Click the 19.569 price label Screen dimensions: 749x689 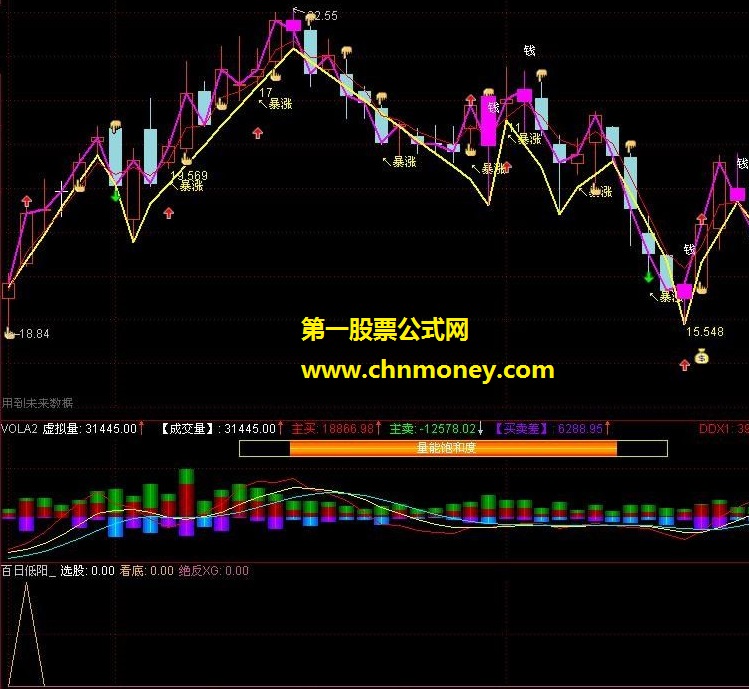tap(190, 175)
